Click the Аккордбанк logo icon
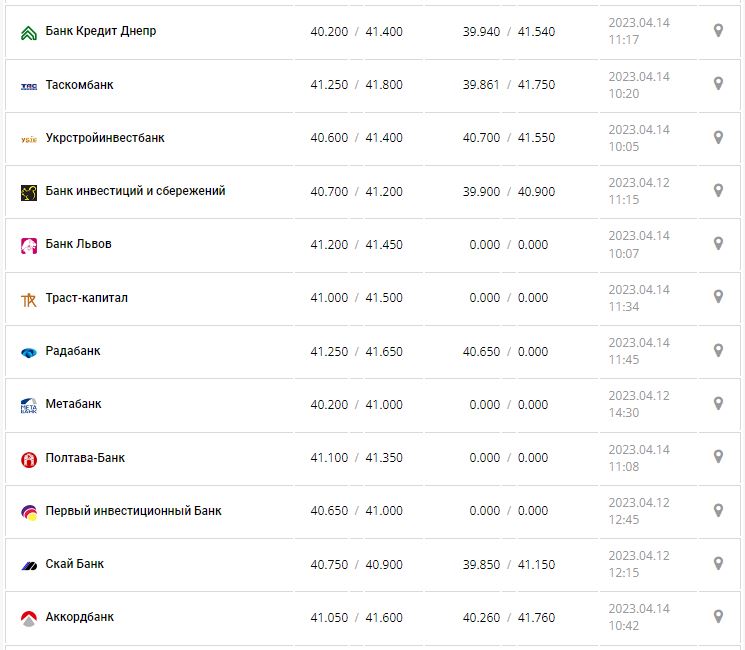This screenshot has width=745, height=650. [28, 617]
